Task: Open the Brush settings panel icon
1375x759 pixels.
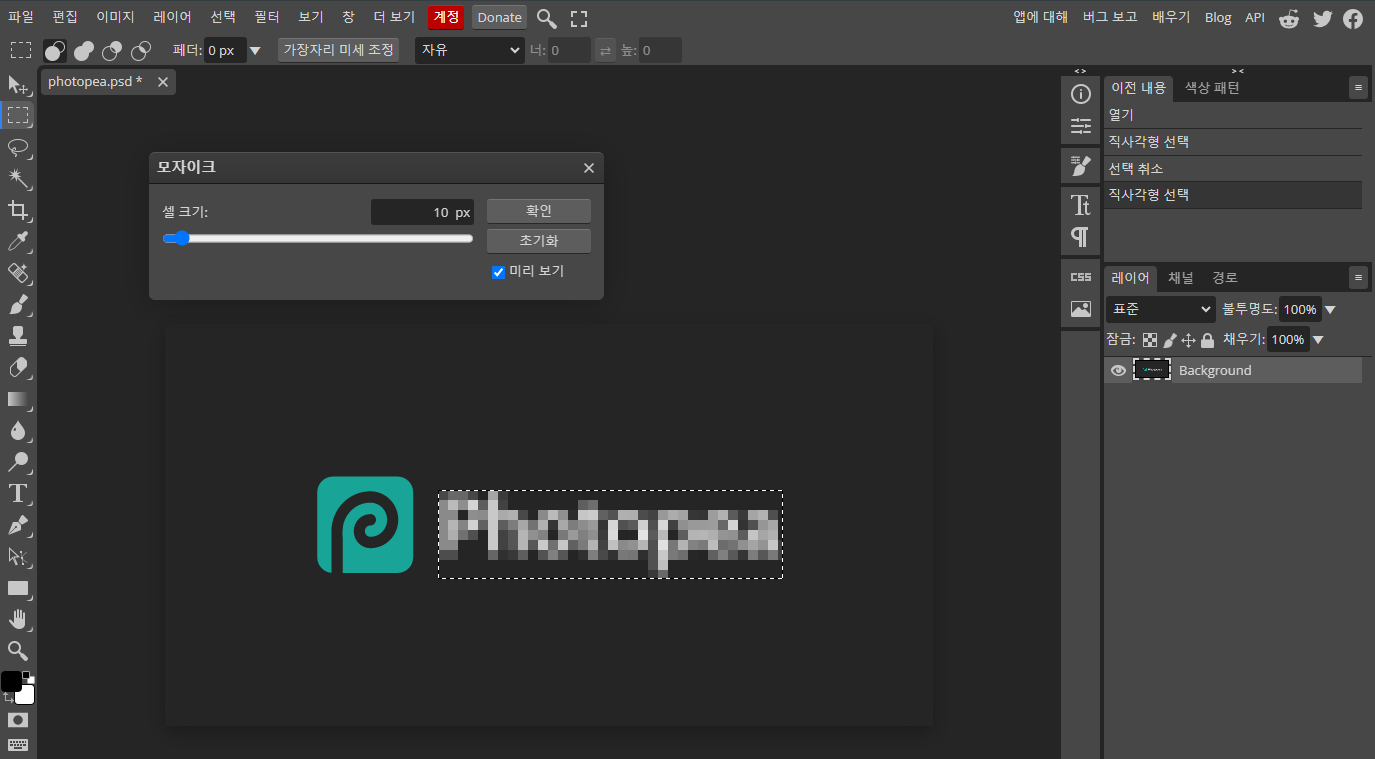Action: coord(1080,166)
